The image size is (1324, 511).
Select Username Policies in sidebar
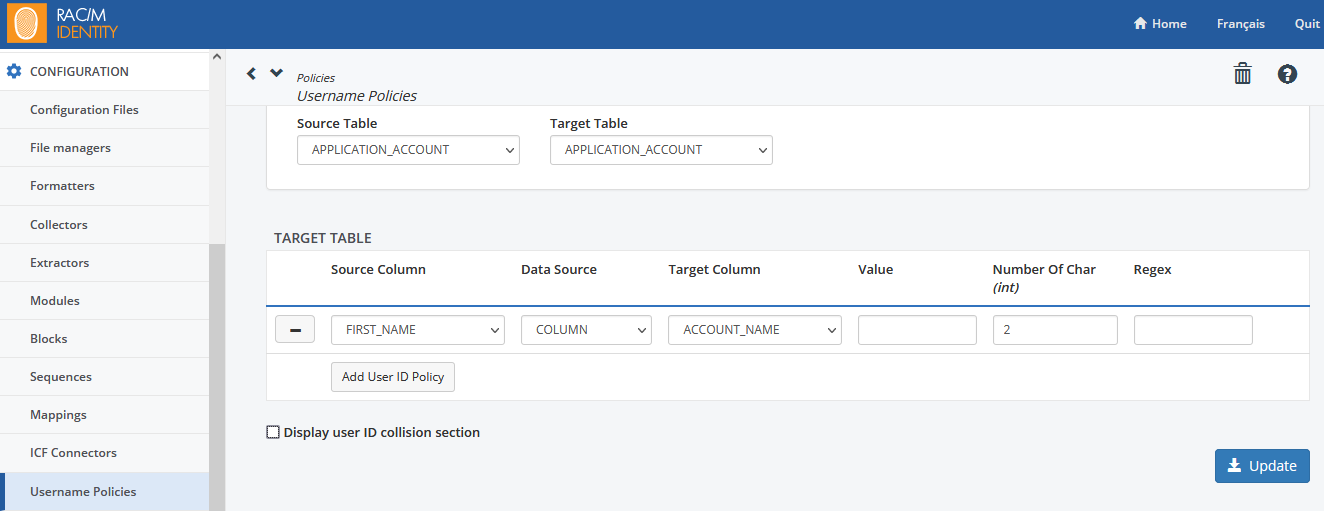(104, 492)
